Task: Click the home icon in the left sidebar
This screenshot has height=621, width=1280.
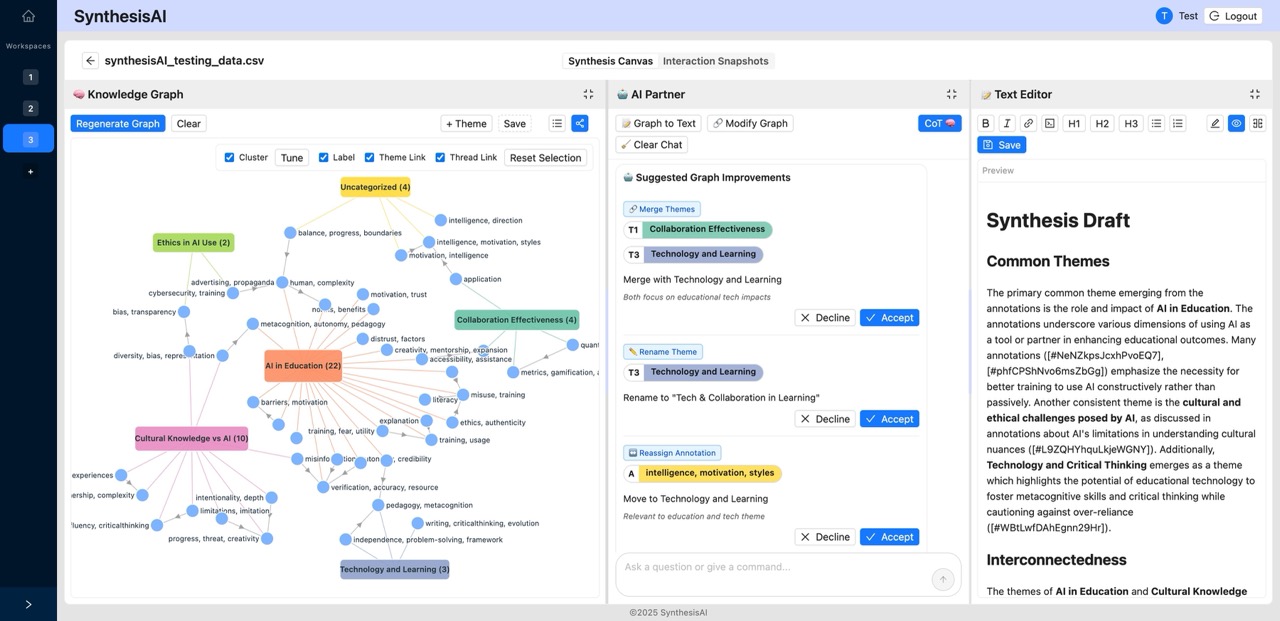Action: [x=27, y=15]
